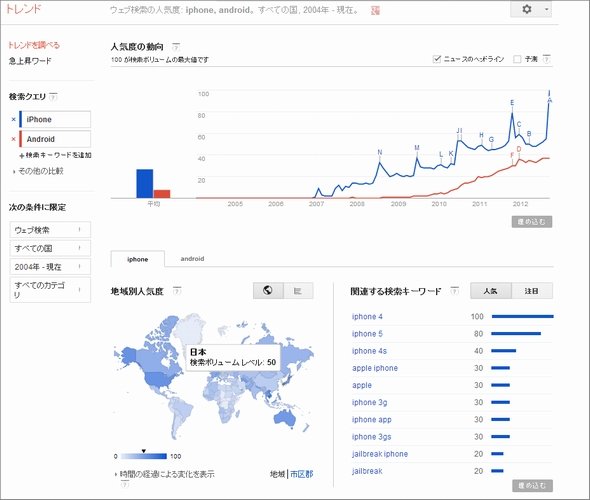
Task: Open related keyword iphone 4s
Action: click(369, 351)
